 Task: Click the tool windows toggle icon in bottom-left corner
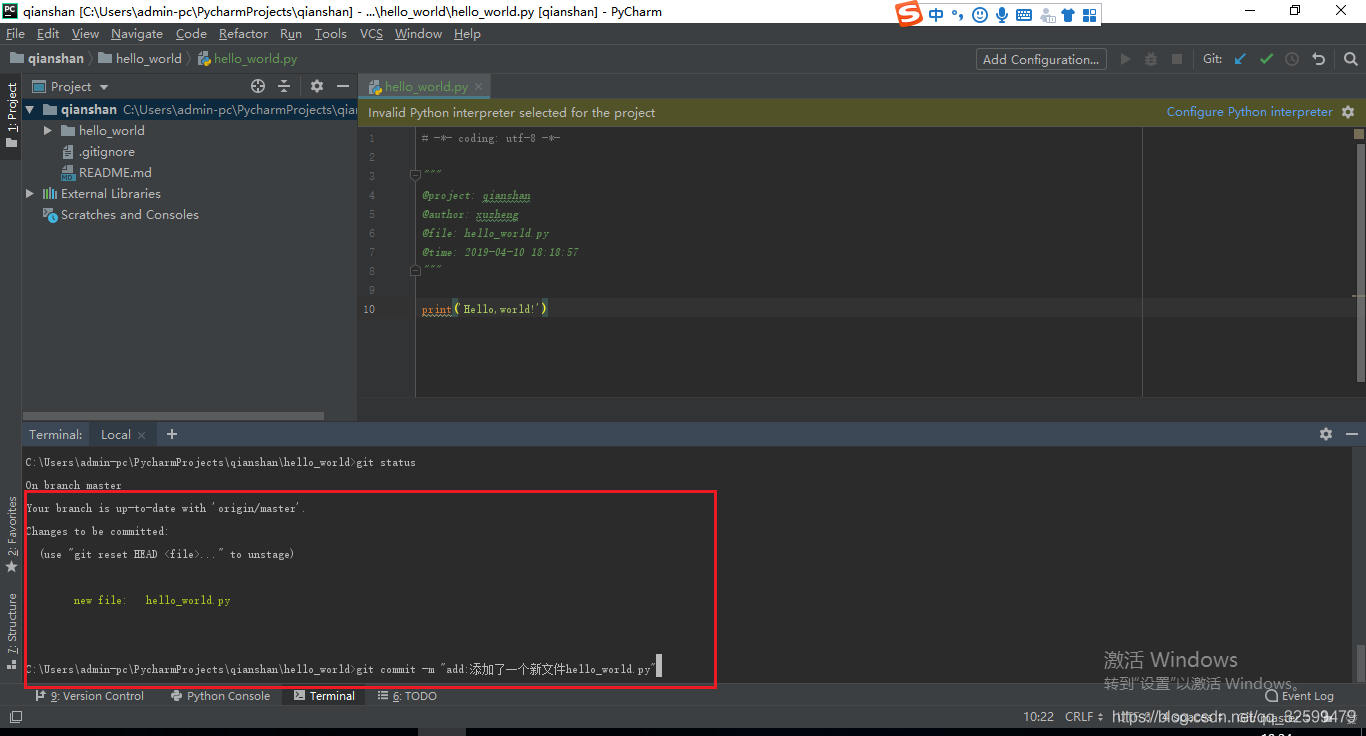[15, 717]
